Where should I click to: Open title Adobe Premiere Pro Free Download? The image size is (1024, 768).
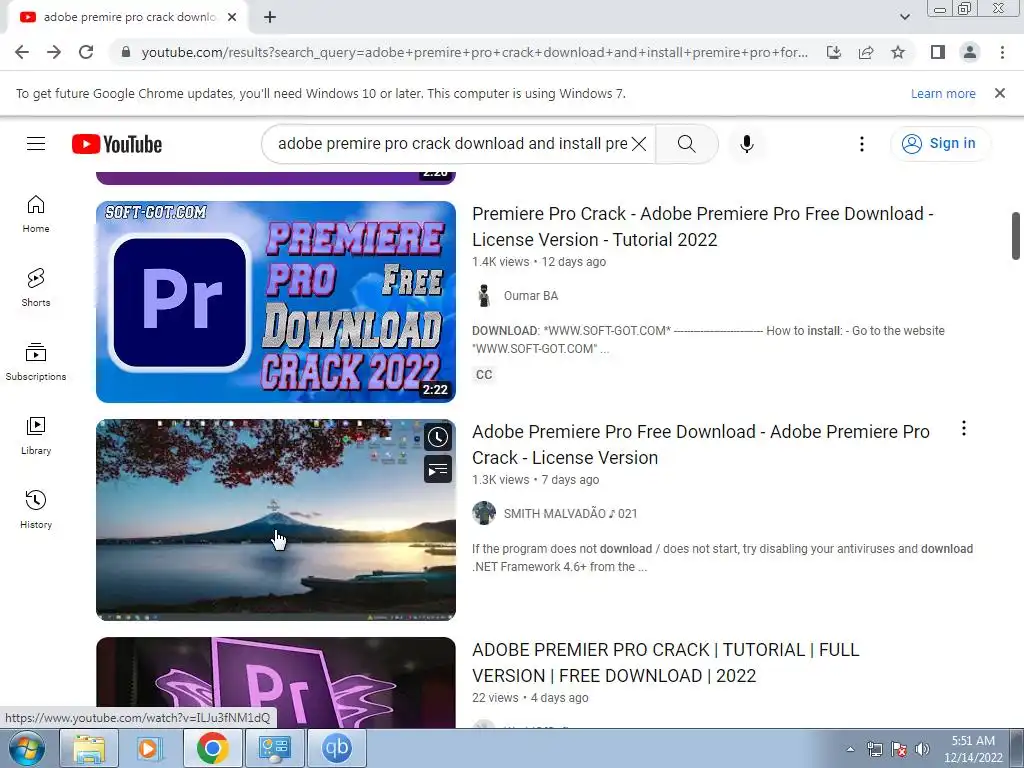coord(701,445)
